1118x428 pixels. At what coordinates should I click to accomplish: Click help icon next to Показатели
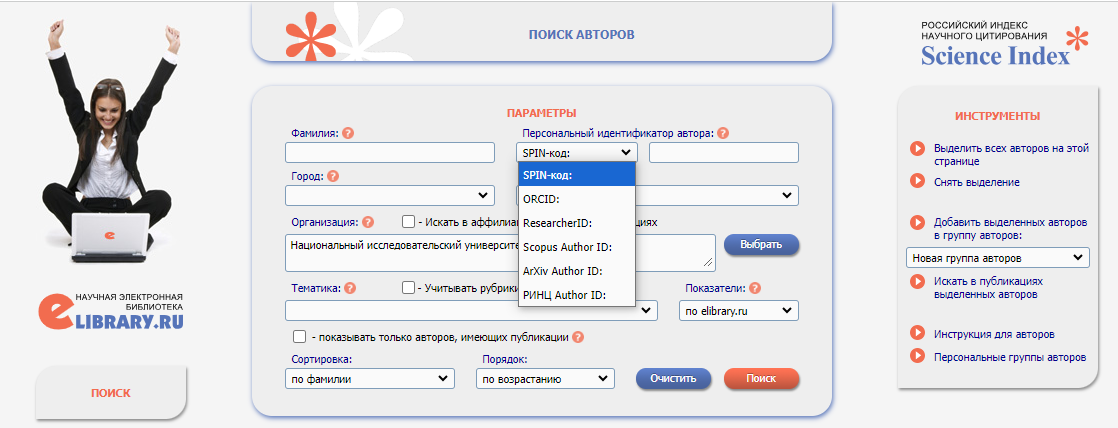(754, 288)
